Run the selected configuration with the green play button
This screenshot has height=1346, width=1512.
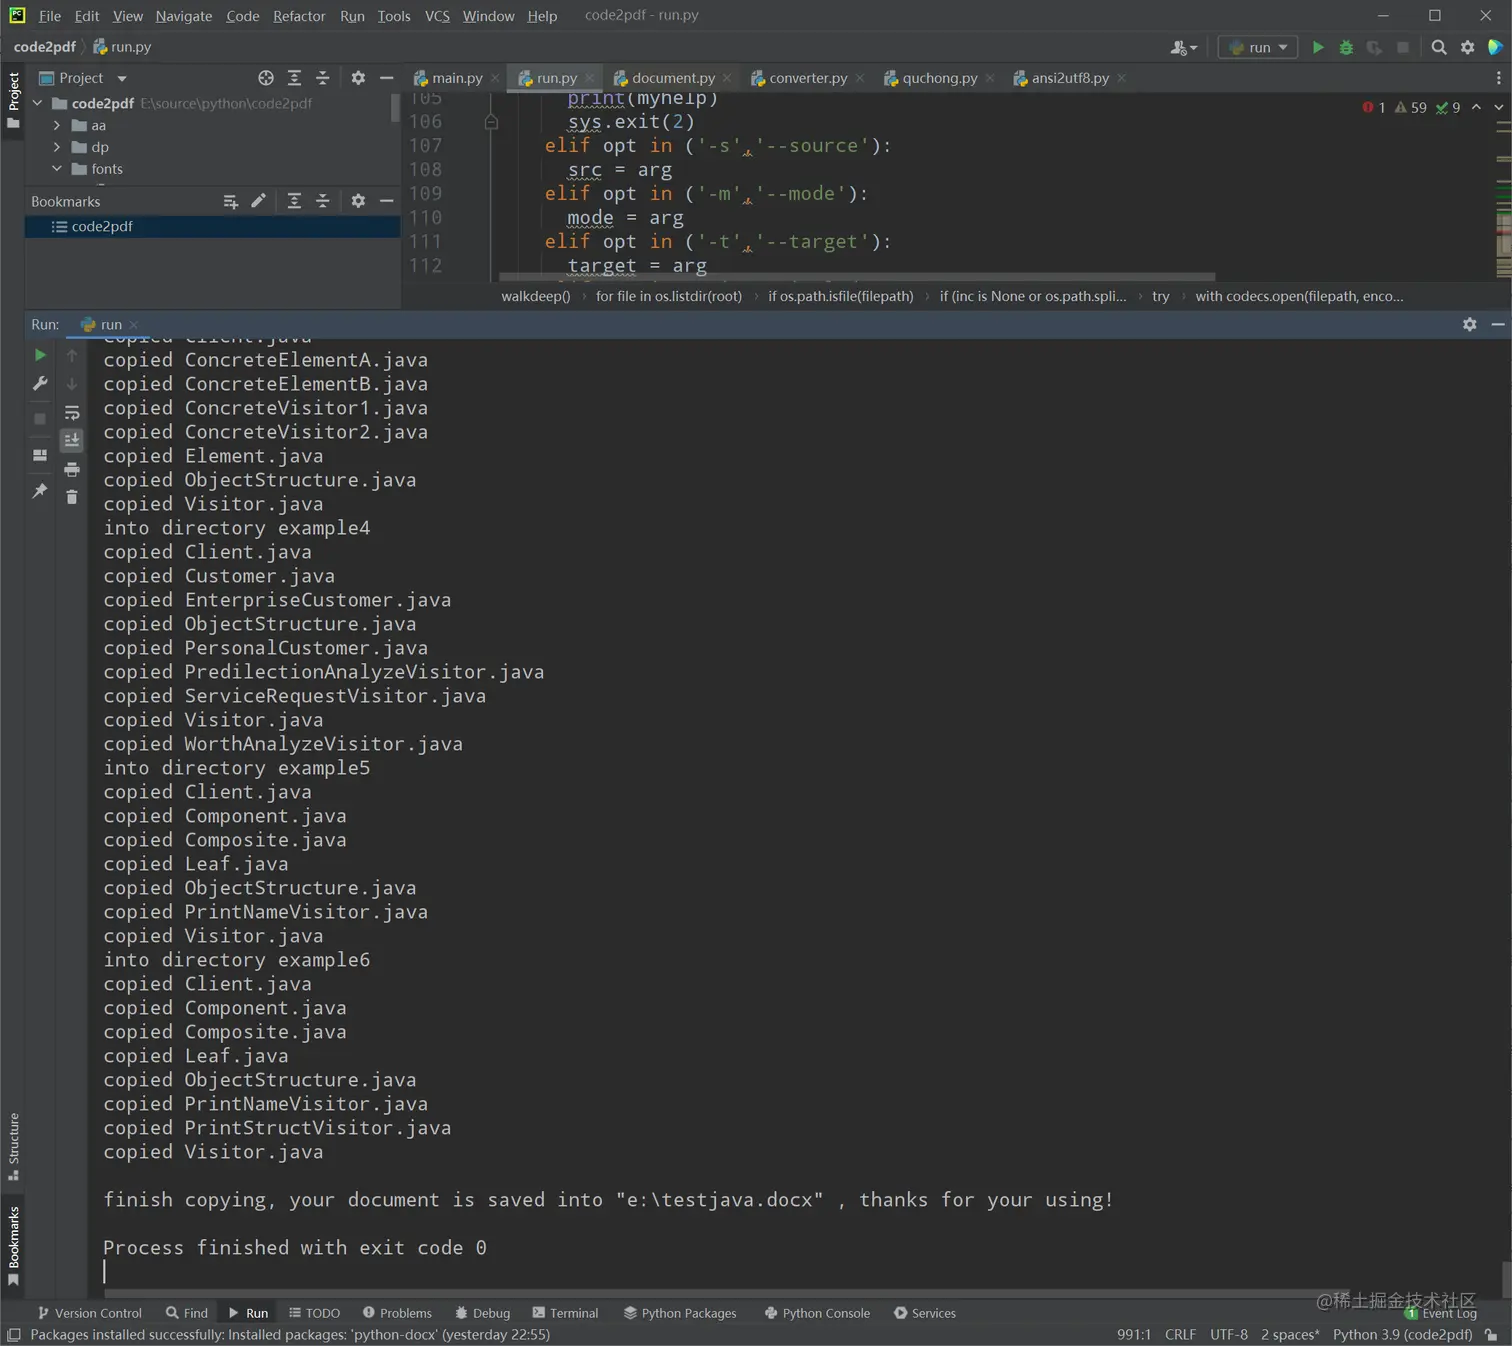[x=1318, y=47]
